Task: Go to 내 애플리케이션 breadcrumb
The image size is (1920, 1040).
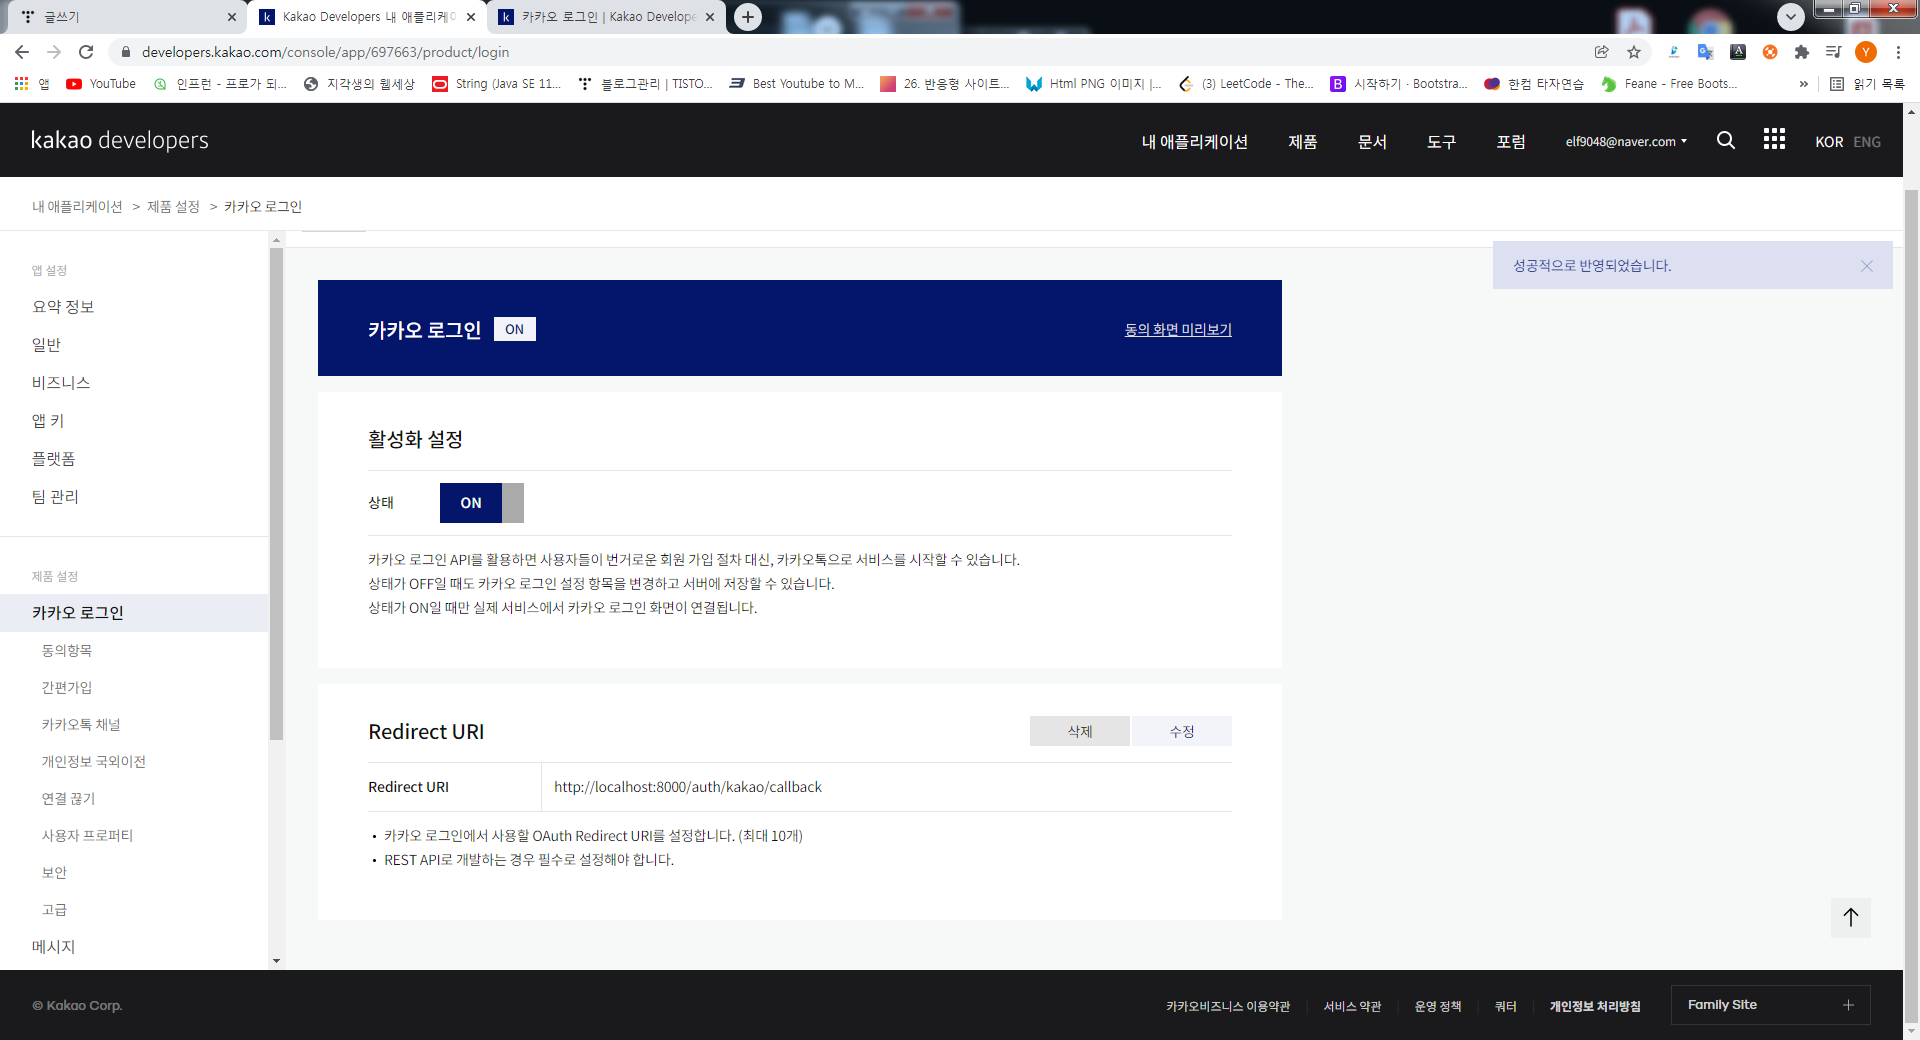Action: [77, 206]
